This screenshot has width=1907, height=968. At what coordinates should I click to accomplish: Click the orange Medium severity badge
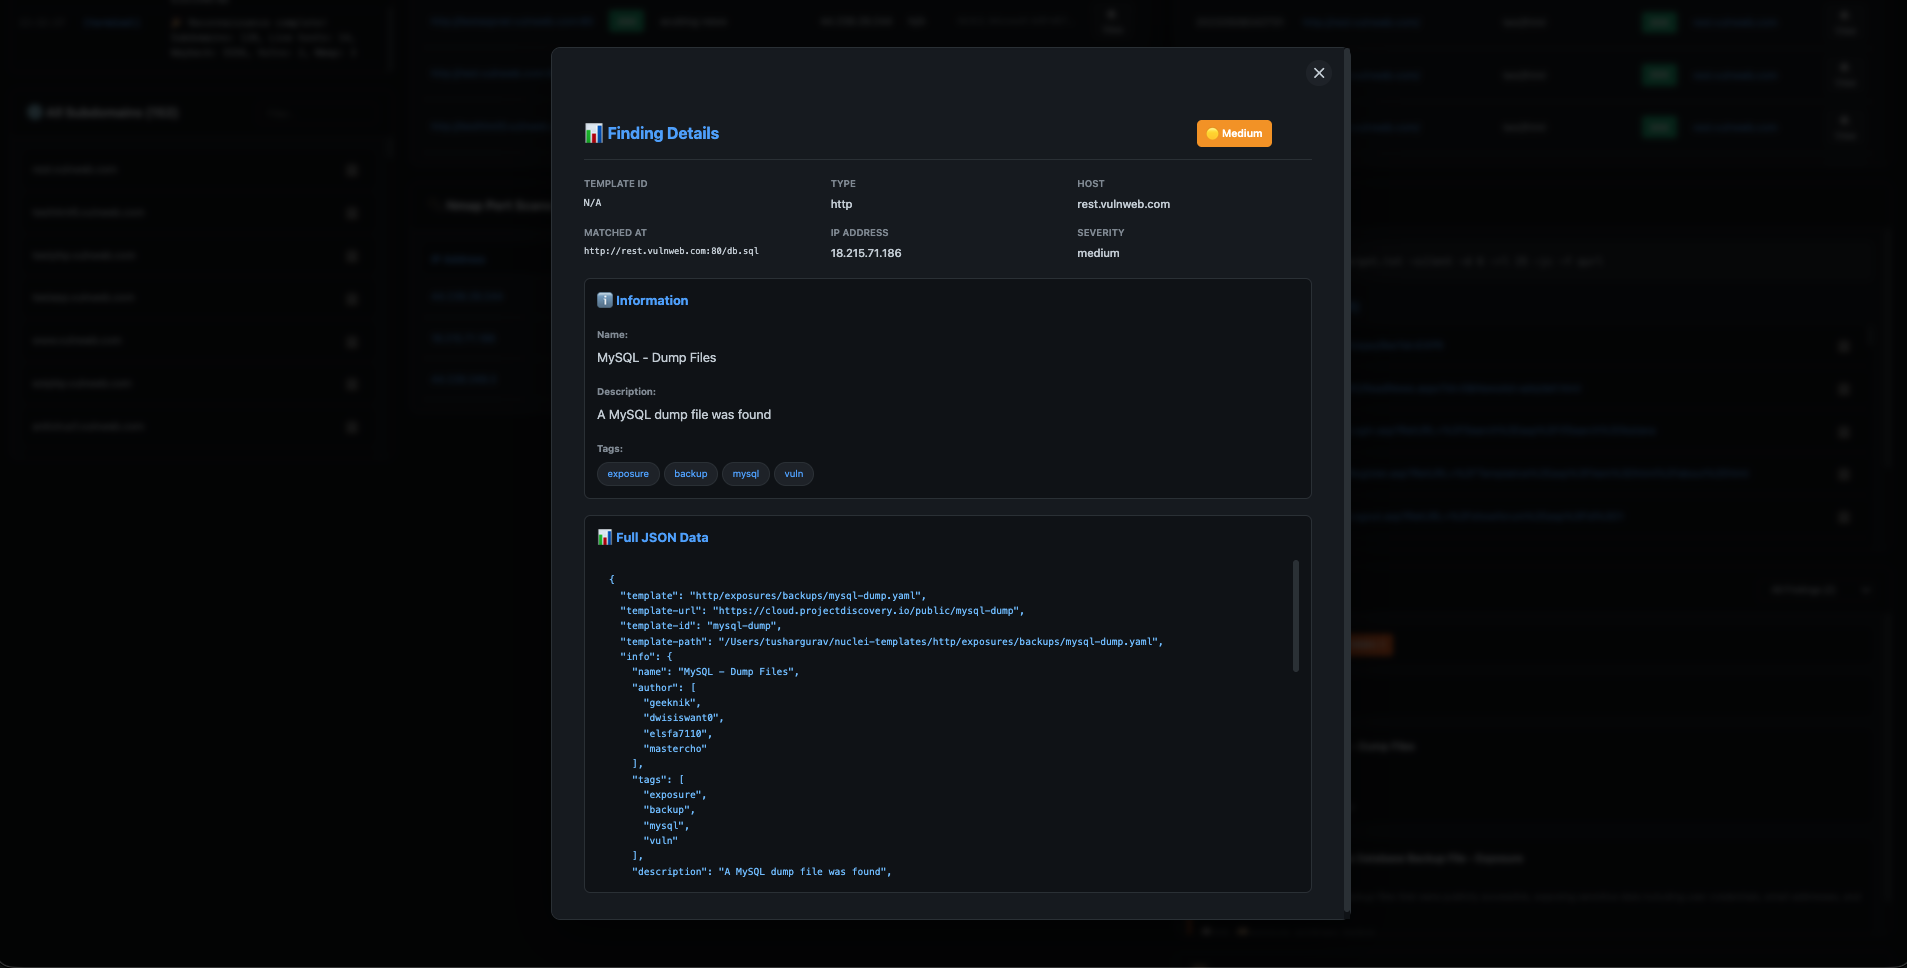pos(1234,133)
